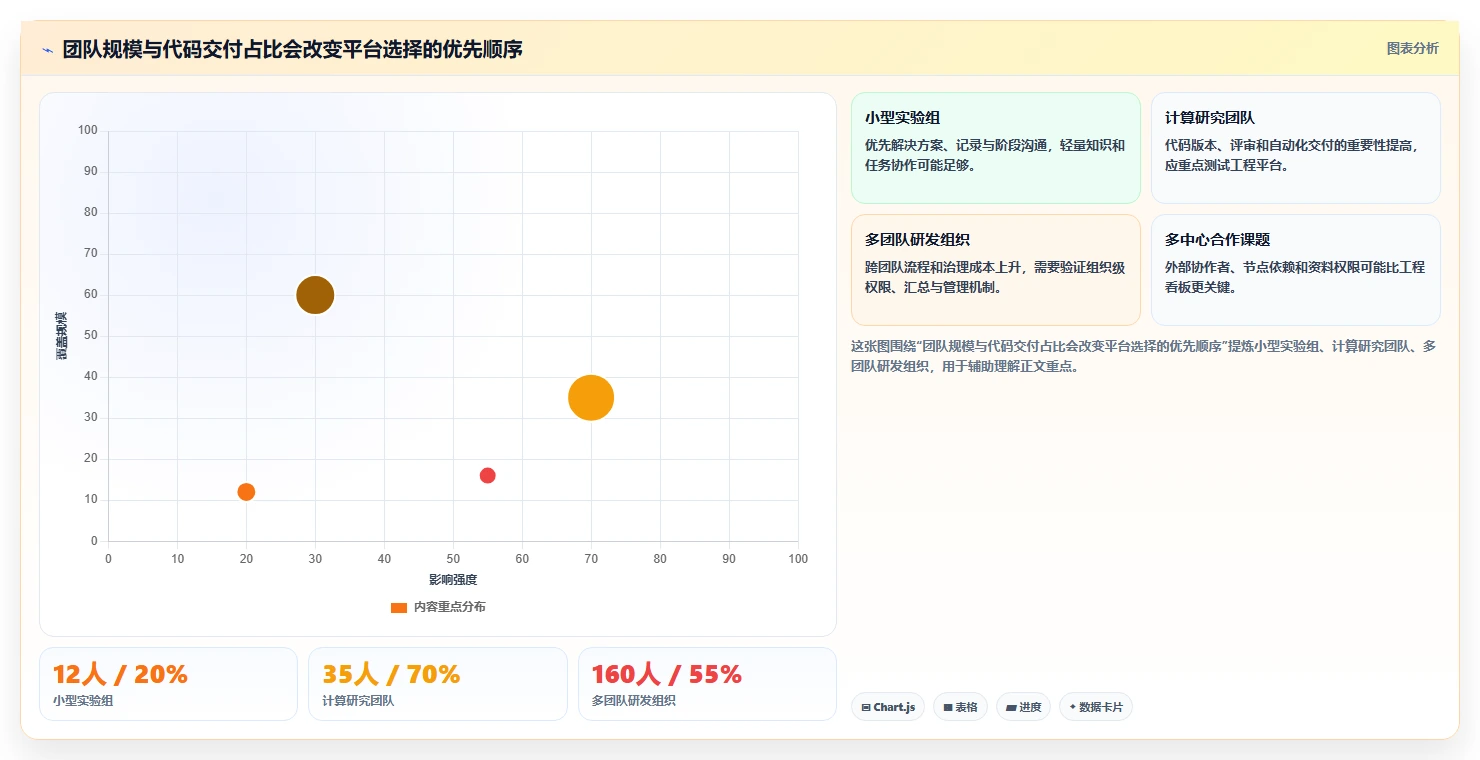Screen dimensions: 1480x760
Task: Click the 覆盖规模 y-axis label
Action: coord(62,336)
